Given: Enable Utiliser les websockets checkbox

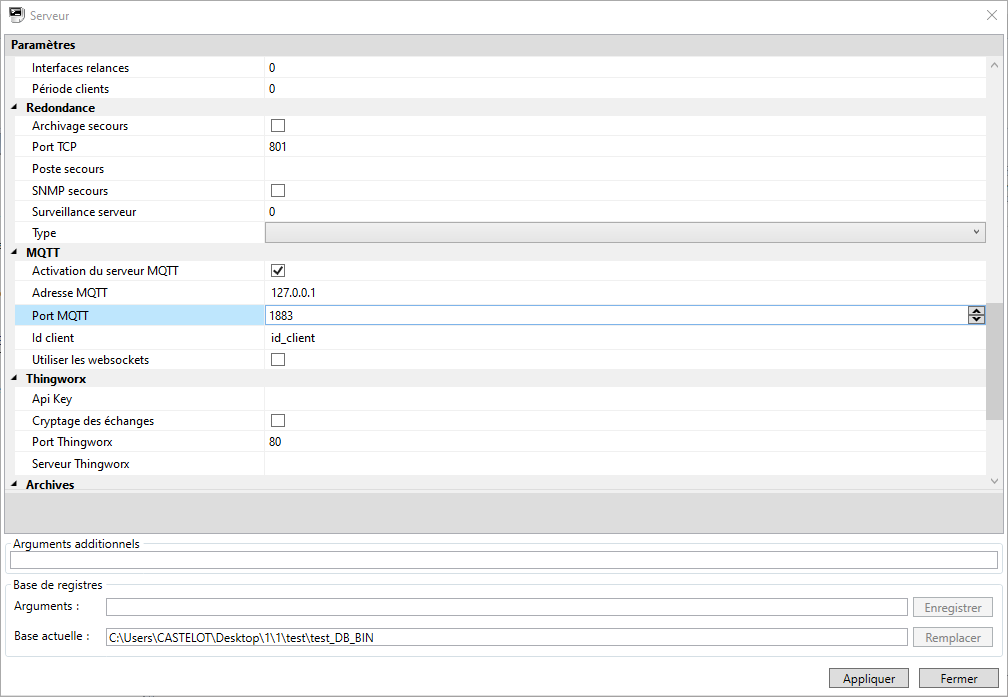Looking at the screenshot, I should (x=278, y=359).
